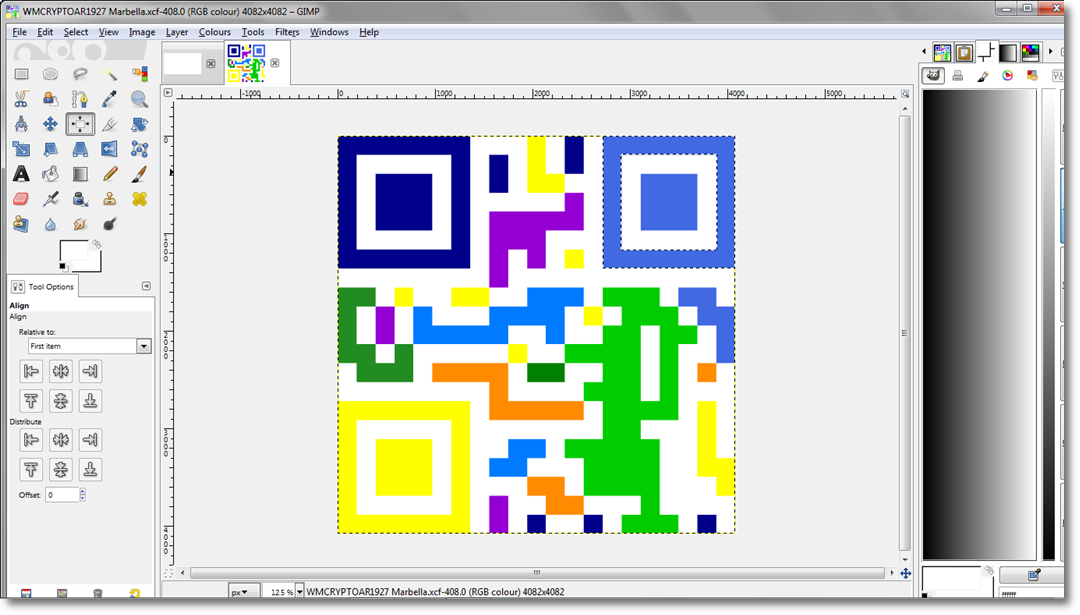The height and width of the screenshot is (615, 1080).
Task: Reset colours to black and white
Action: click(63, 267)
